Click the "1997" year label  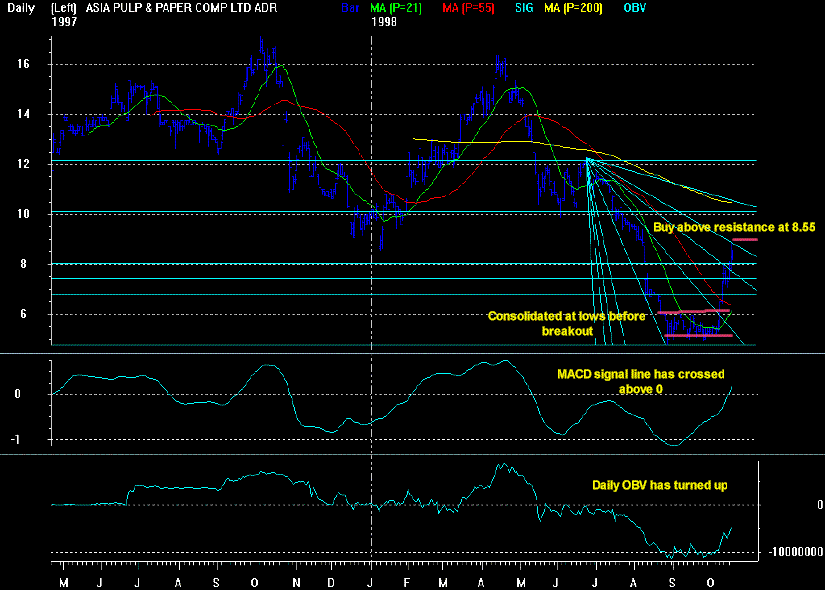64,22
